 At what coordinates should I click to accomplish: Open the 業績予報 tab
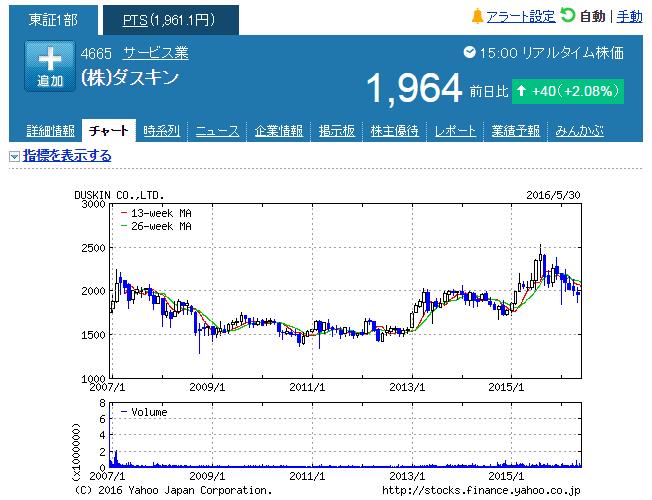click(x=516, y=131)
